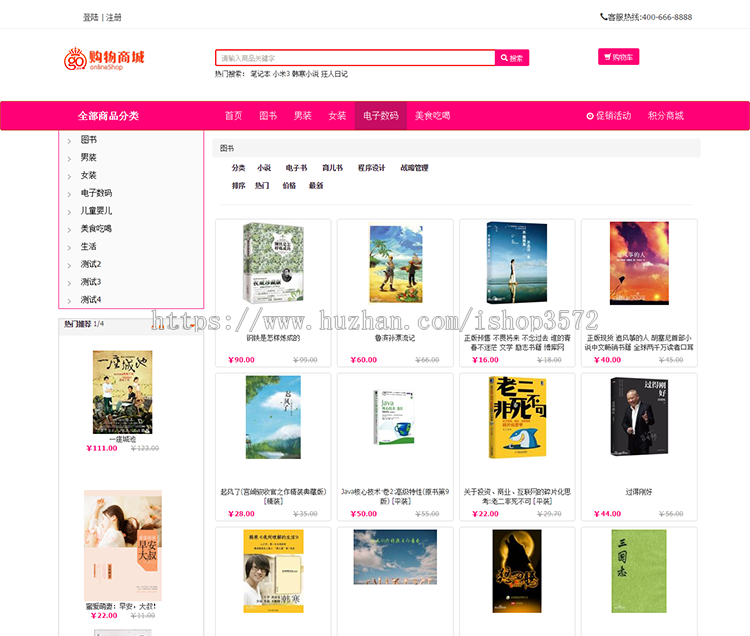Open 起风了 book cover
The height and width of the screenshot is (636, 750).
coord(273,417)
